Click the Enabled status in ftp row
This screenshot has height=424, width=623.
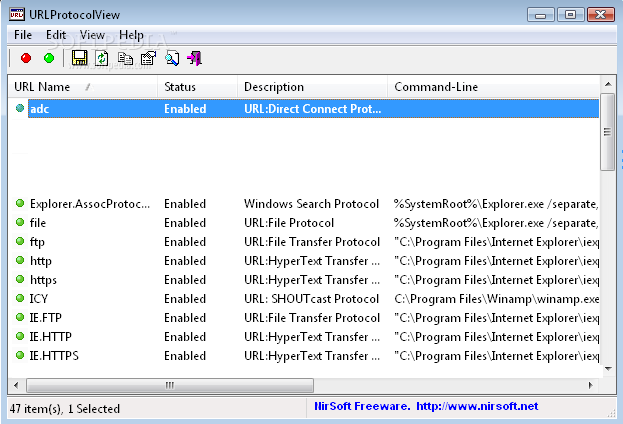pyautogui.click(x=185, y=242)
